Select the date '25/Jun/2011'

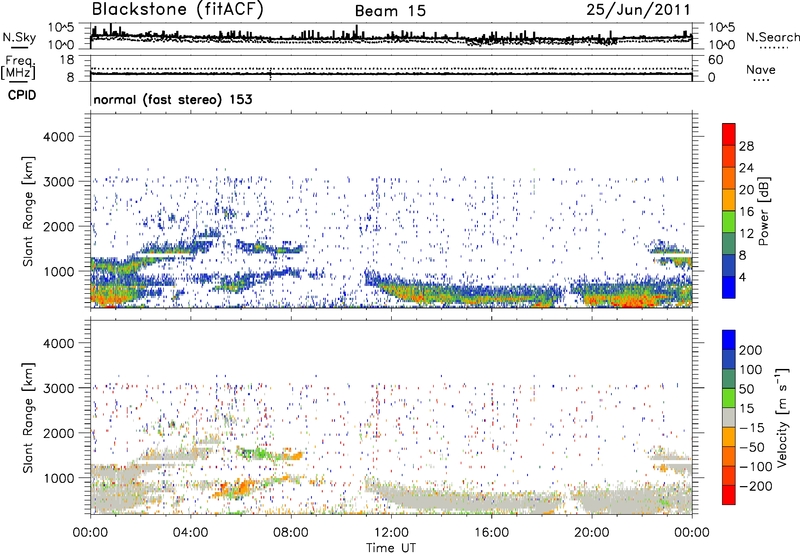[638, 9]
